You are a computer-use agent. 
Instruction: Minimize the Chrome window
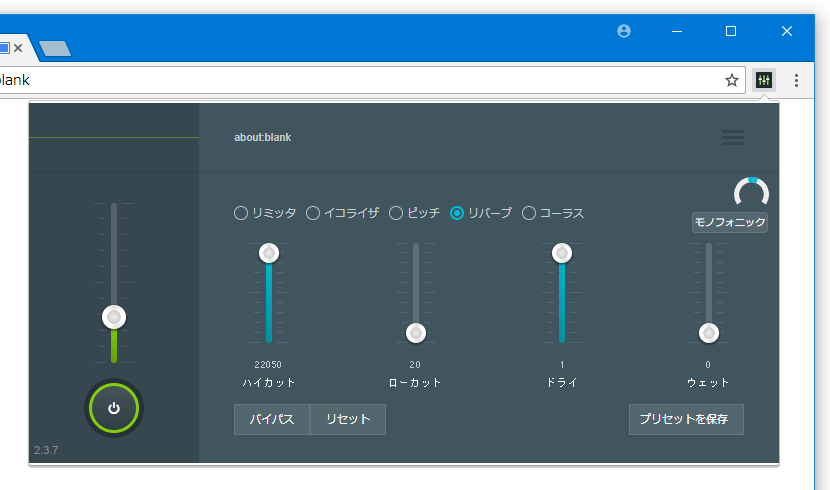677,31
